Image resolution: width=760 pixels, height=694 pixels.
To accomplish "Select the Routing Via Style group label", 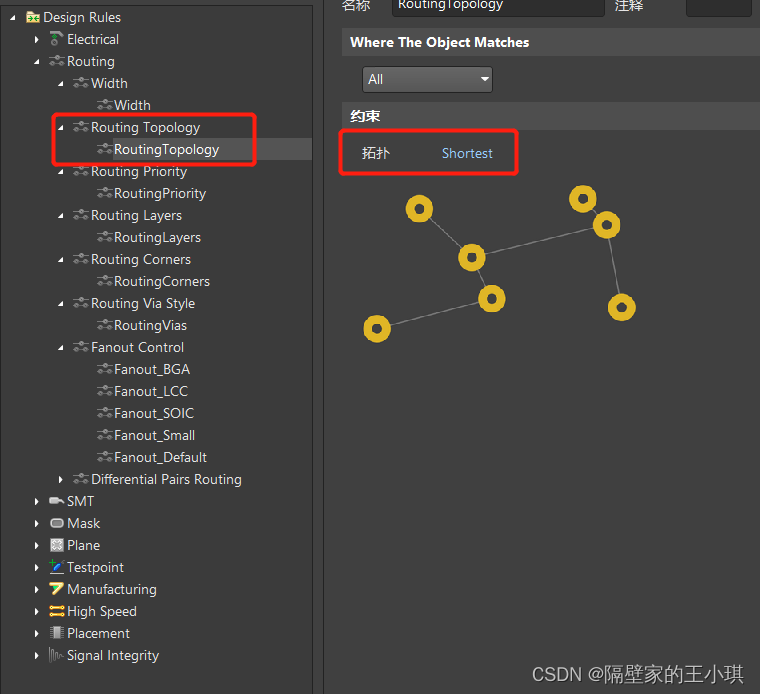I will [143, 304].
